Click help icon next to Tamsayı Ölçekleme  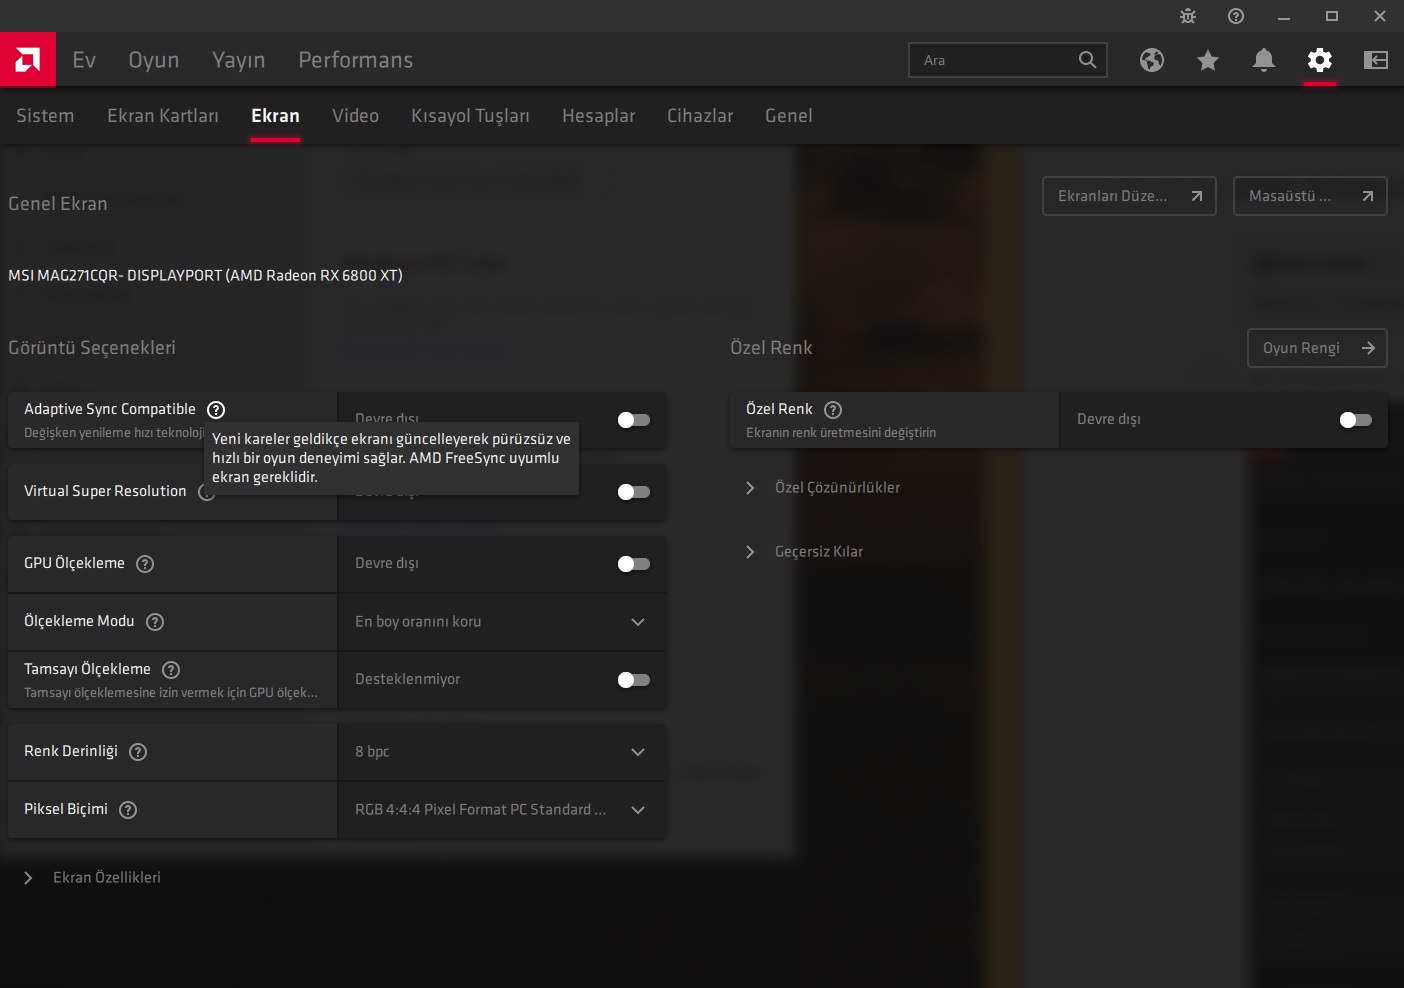171,670
